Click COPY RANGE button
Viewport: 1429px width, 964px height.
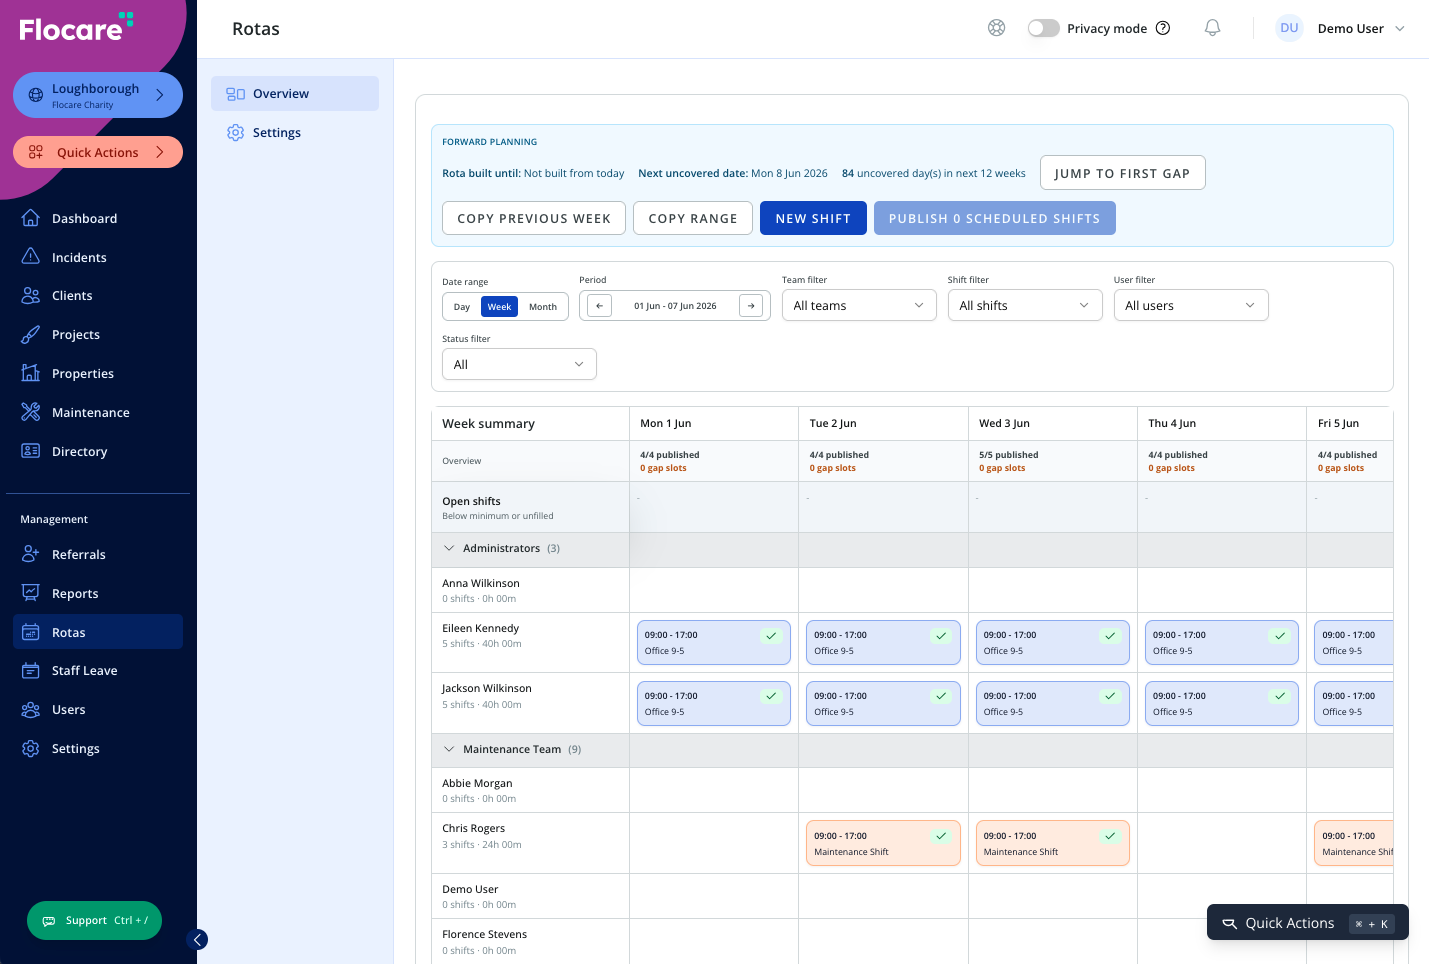click(693, 218)
